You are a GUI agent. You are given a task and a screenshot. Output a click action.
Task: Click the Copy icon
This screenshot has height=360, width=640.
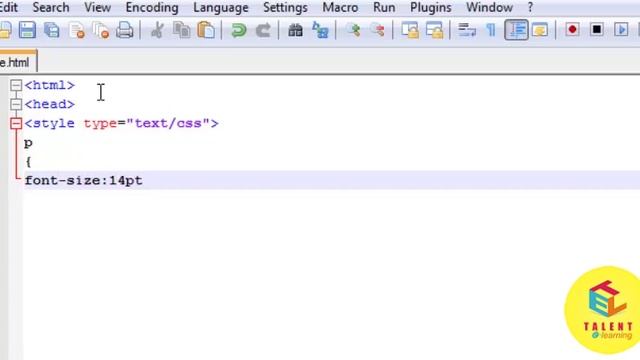[x=182, y=30]
